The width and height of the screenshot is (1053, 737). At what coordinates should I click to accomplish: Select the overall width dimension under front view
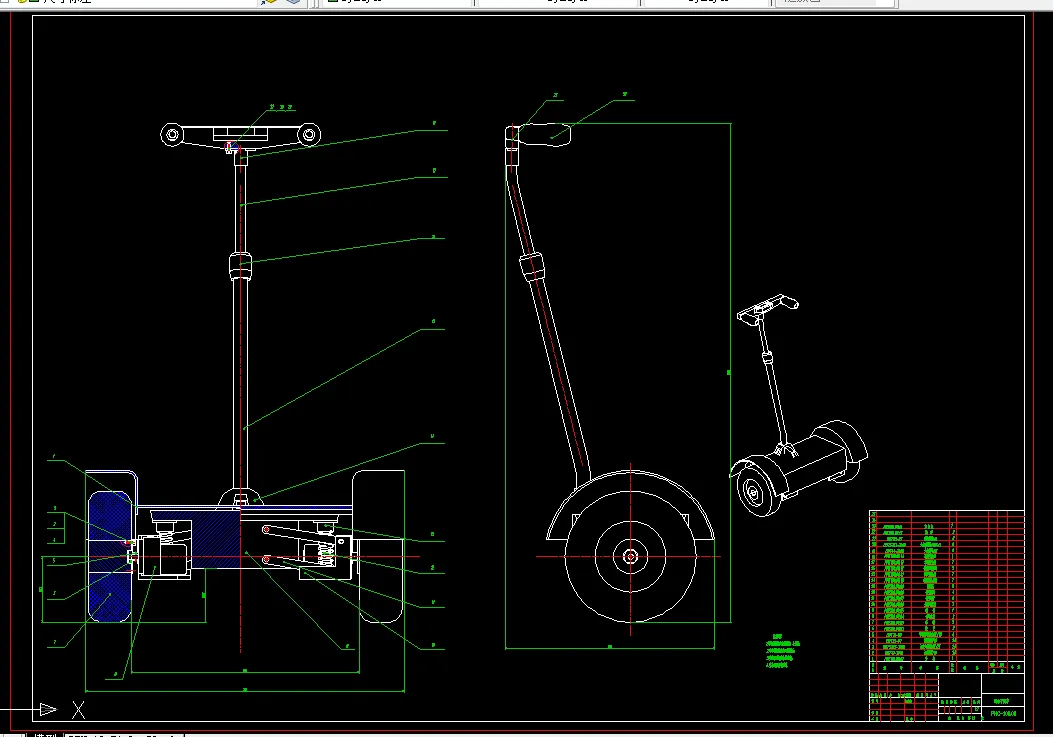tap(244, 691)
